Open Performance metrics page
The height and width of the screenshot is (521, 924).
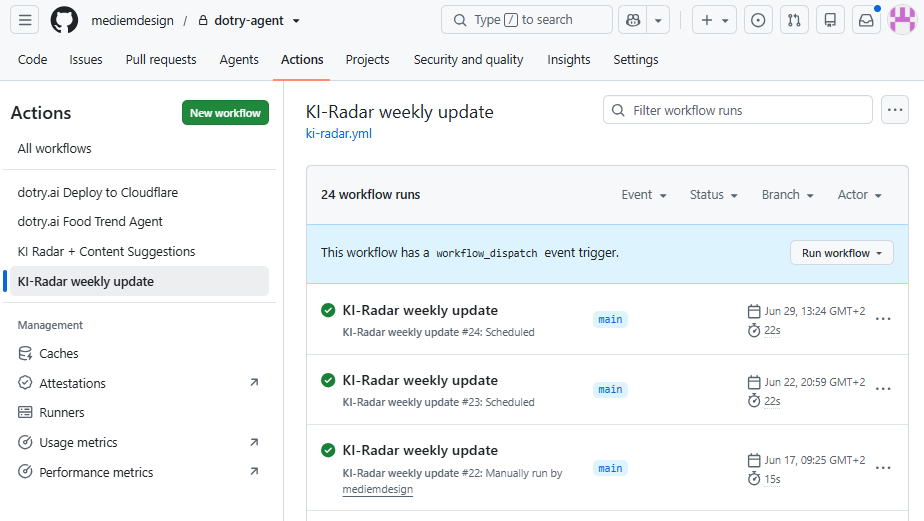[x=140, y=472]
